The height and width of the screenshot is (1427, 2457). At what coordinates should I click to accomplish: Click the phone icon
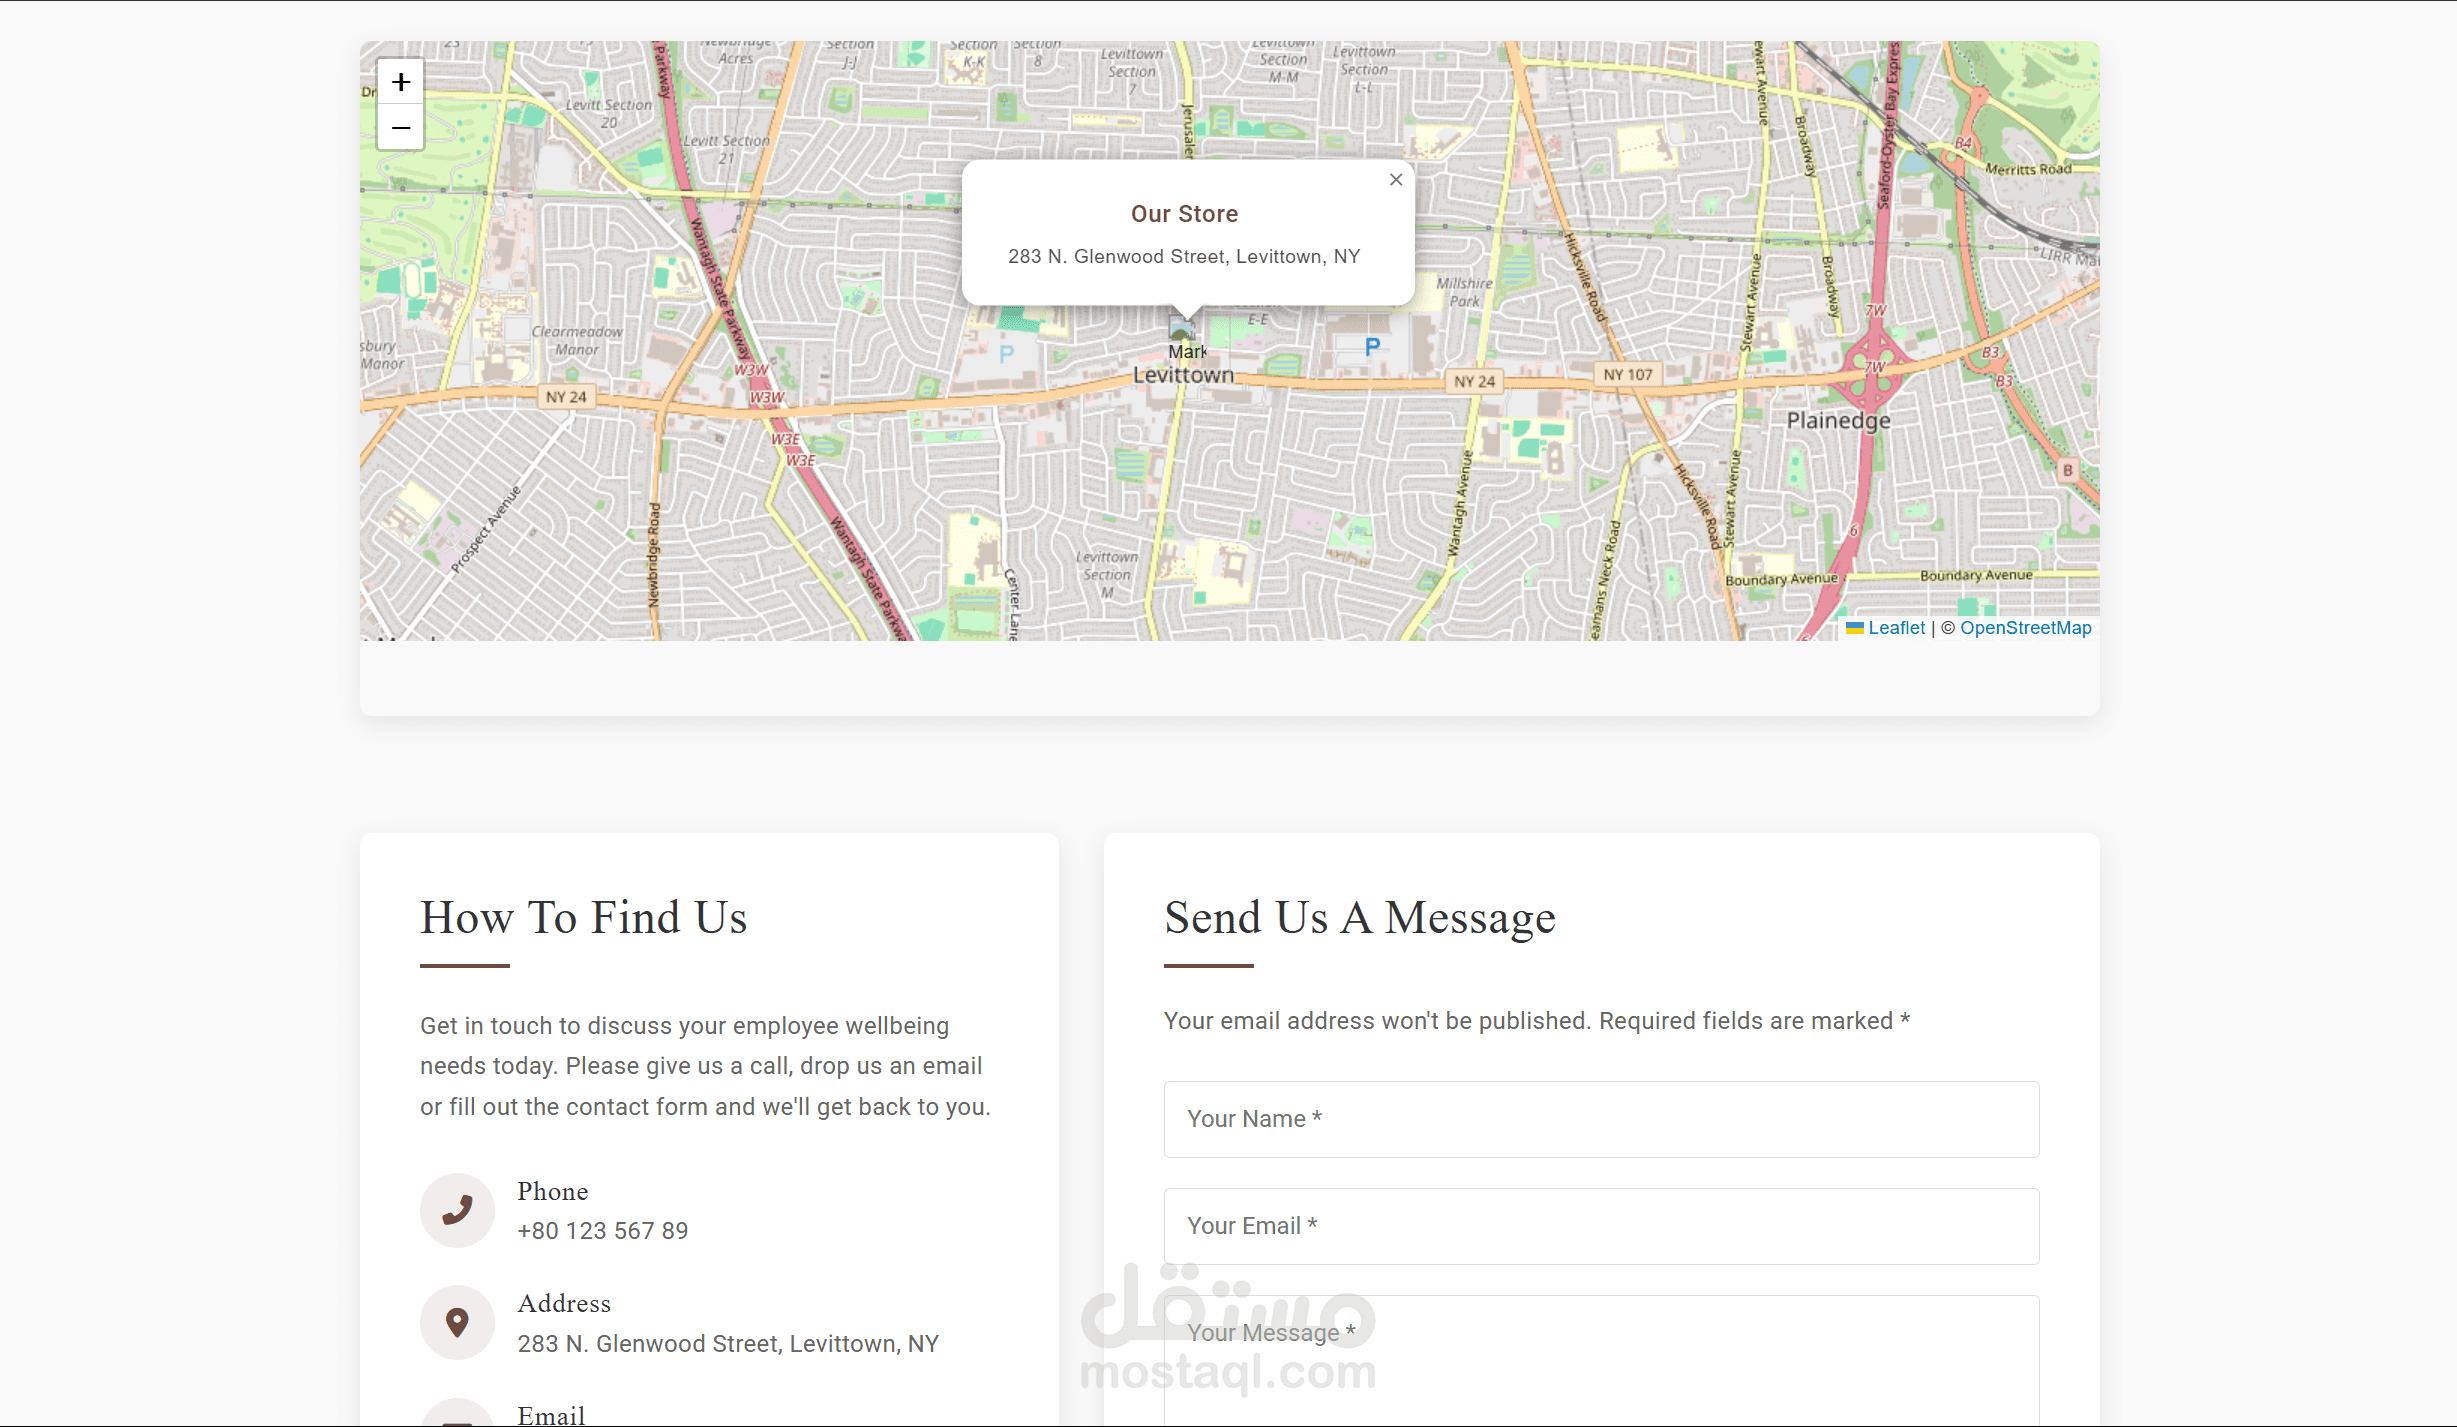pyautogui.click(x=457, y=1210)
